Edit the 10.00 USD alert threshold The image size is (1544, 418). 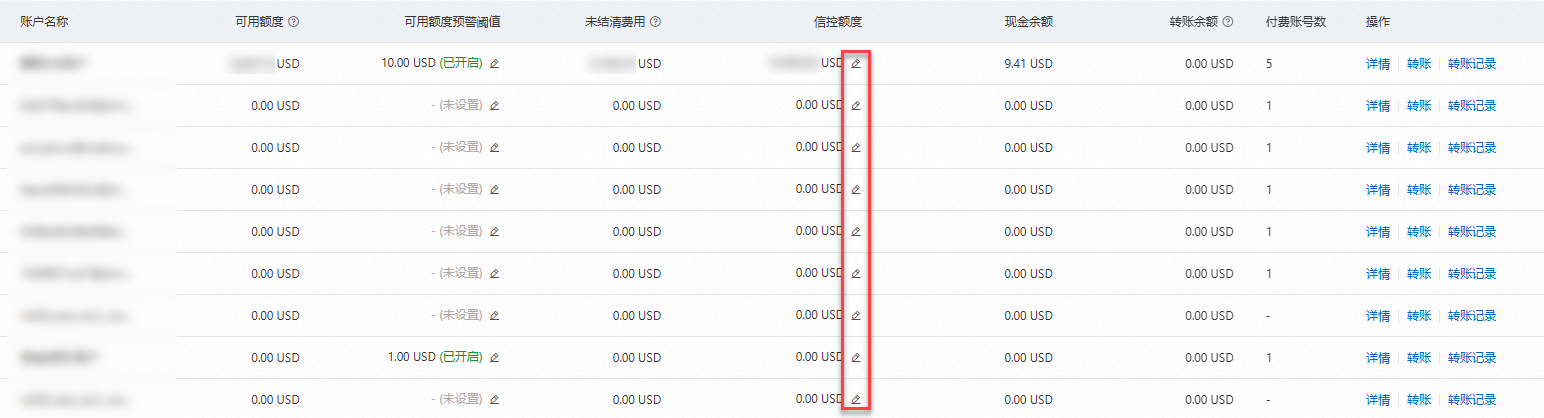(x=494, y=63)
